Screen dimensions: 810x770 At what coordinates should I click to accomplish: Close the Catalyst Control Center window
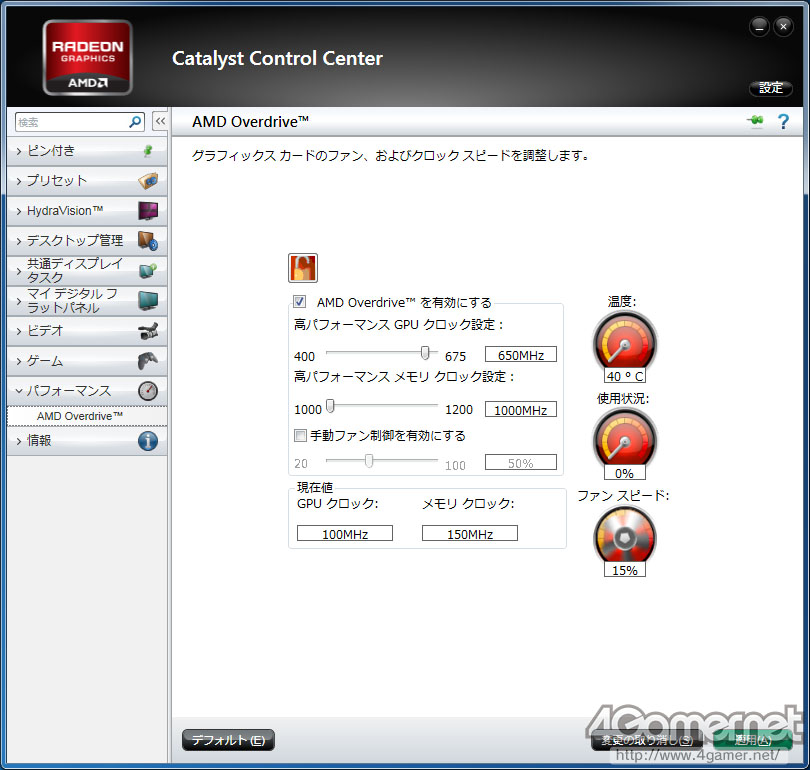click(783, 26)
